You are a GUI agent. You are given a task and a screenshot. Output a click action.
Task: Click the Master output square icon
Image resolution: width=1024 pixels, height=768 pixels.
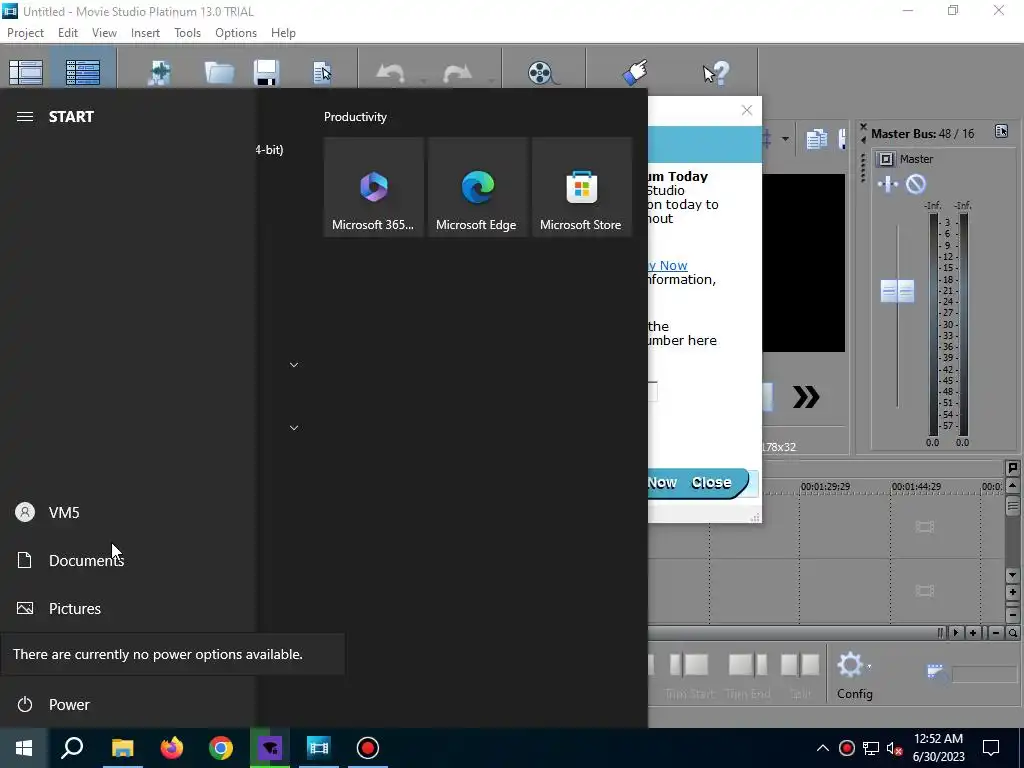click(x=886, y=159)
